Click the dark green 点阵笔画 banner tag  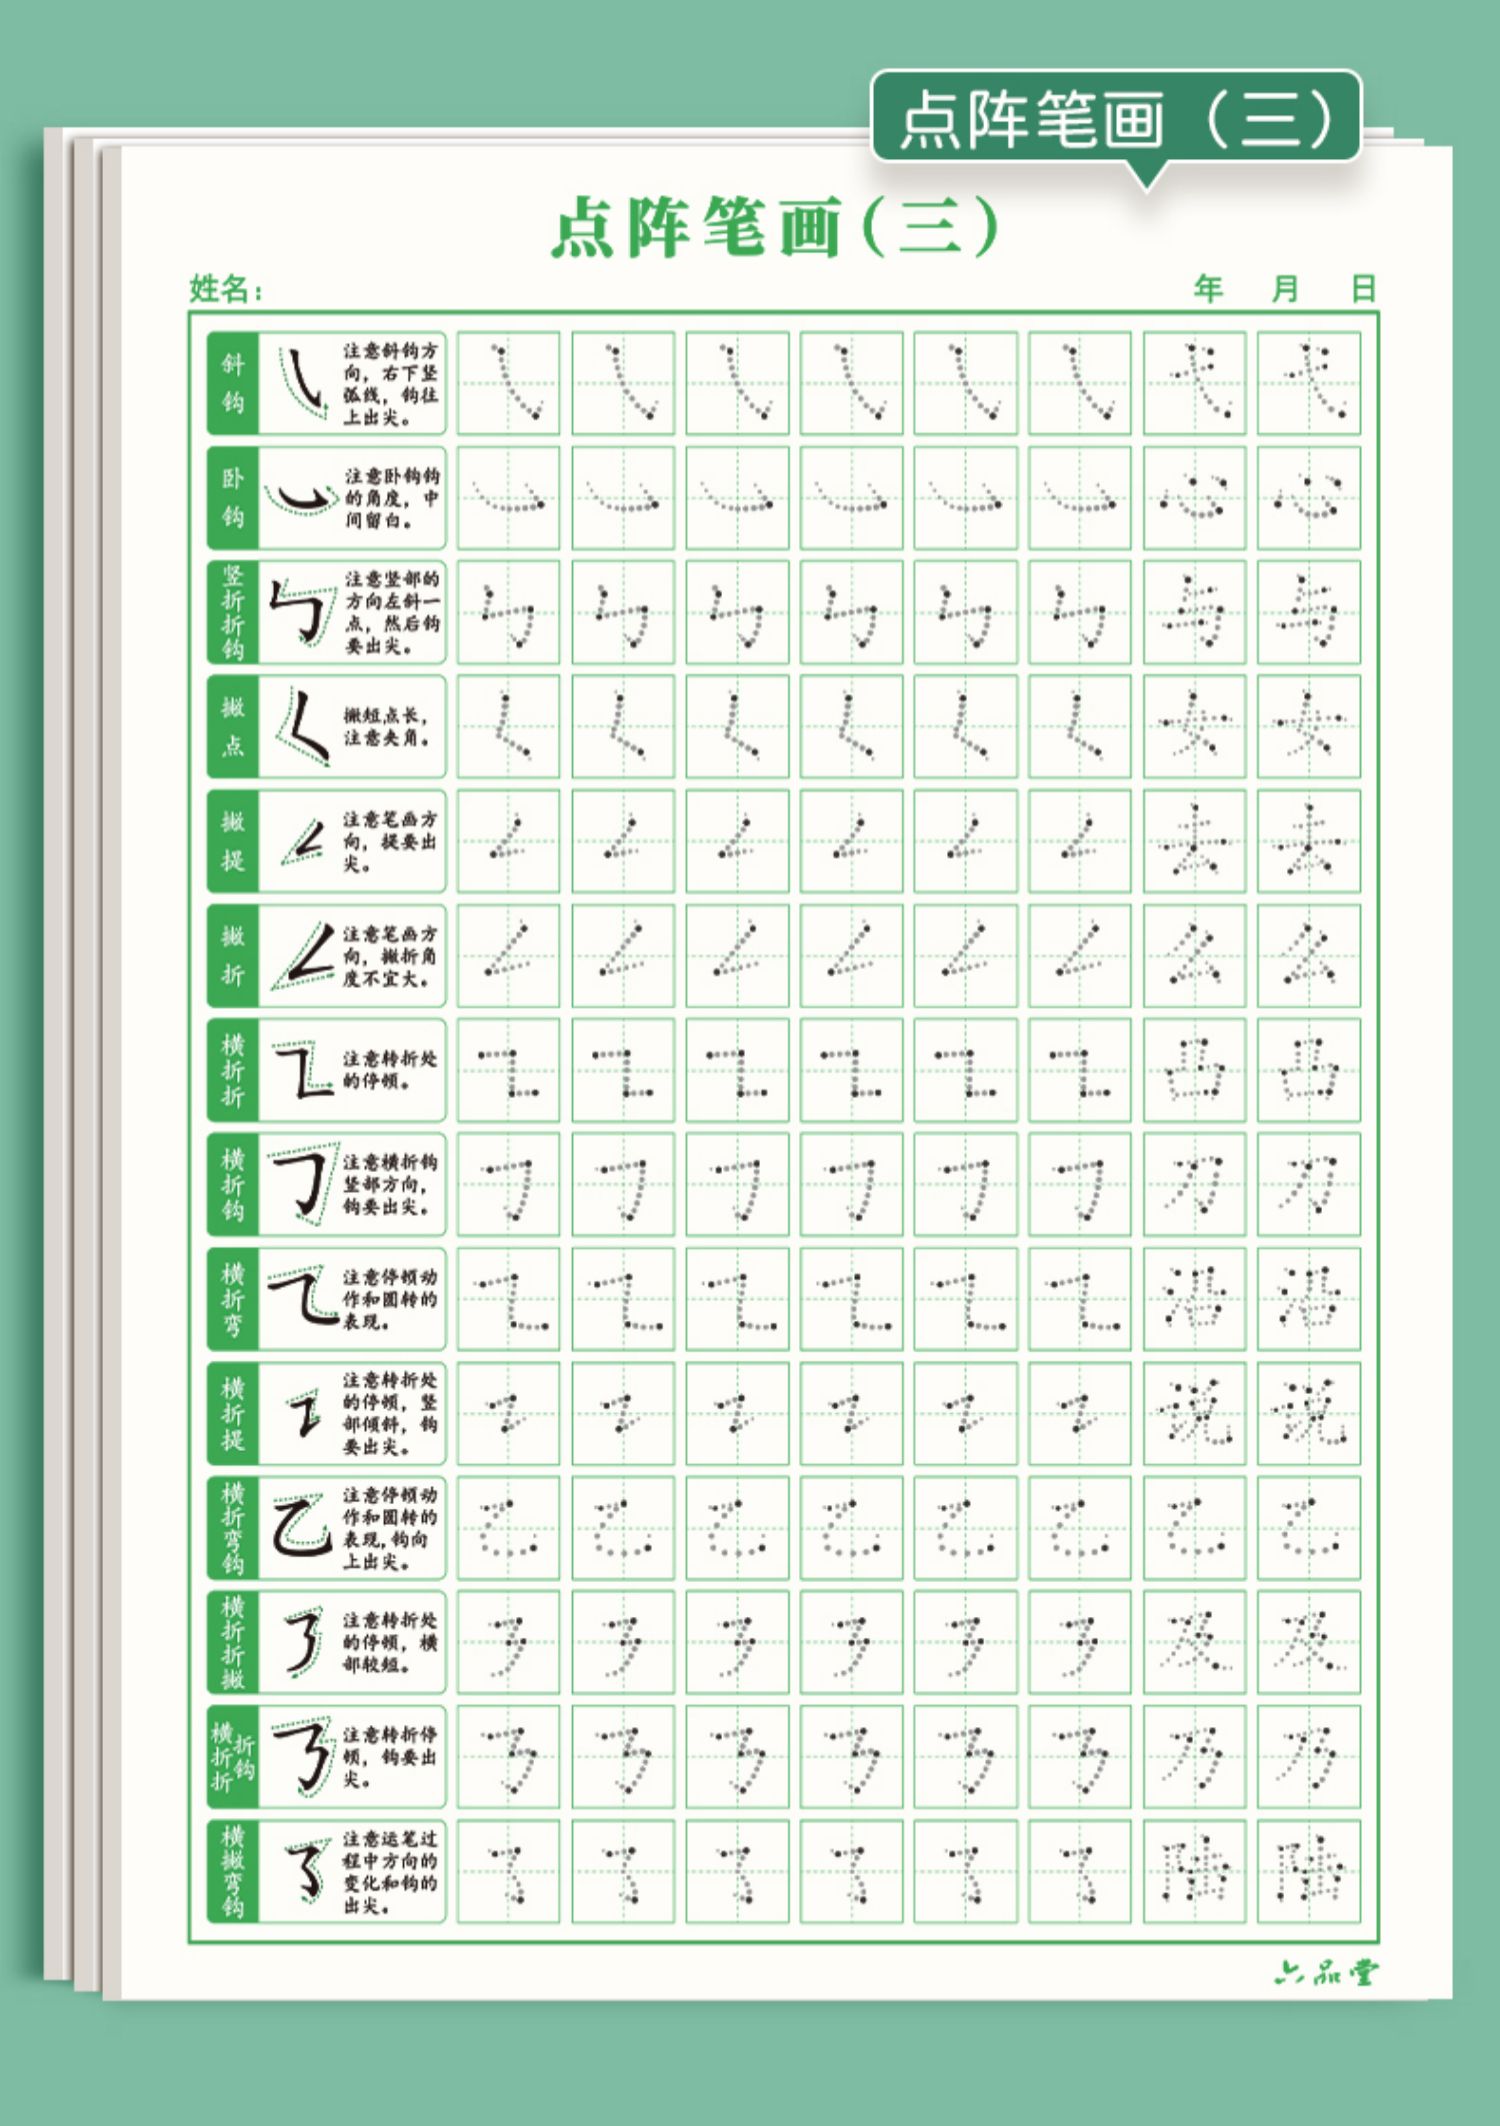point(1116,118)
